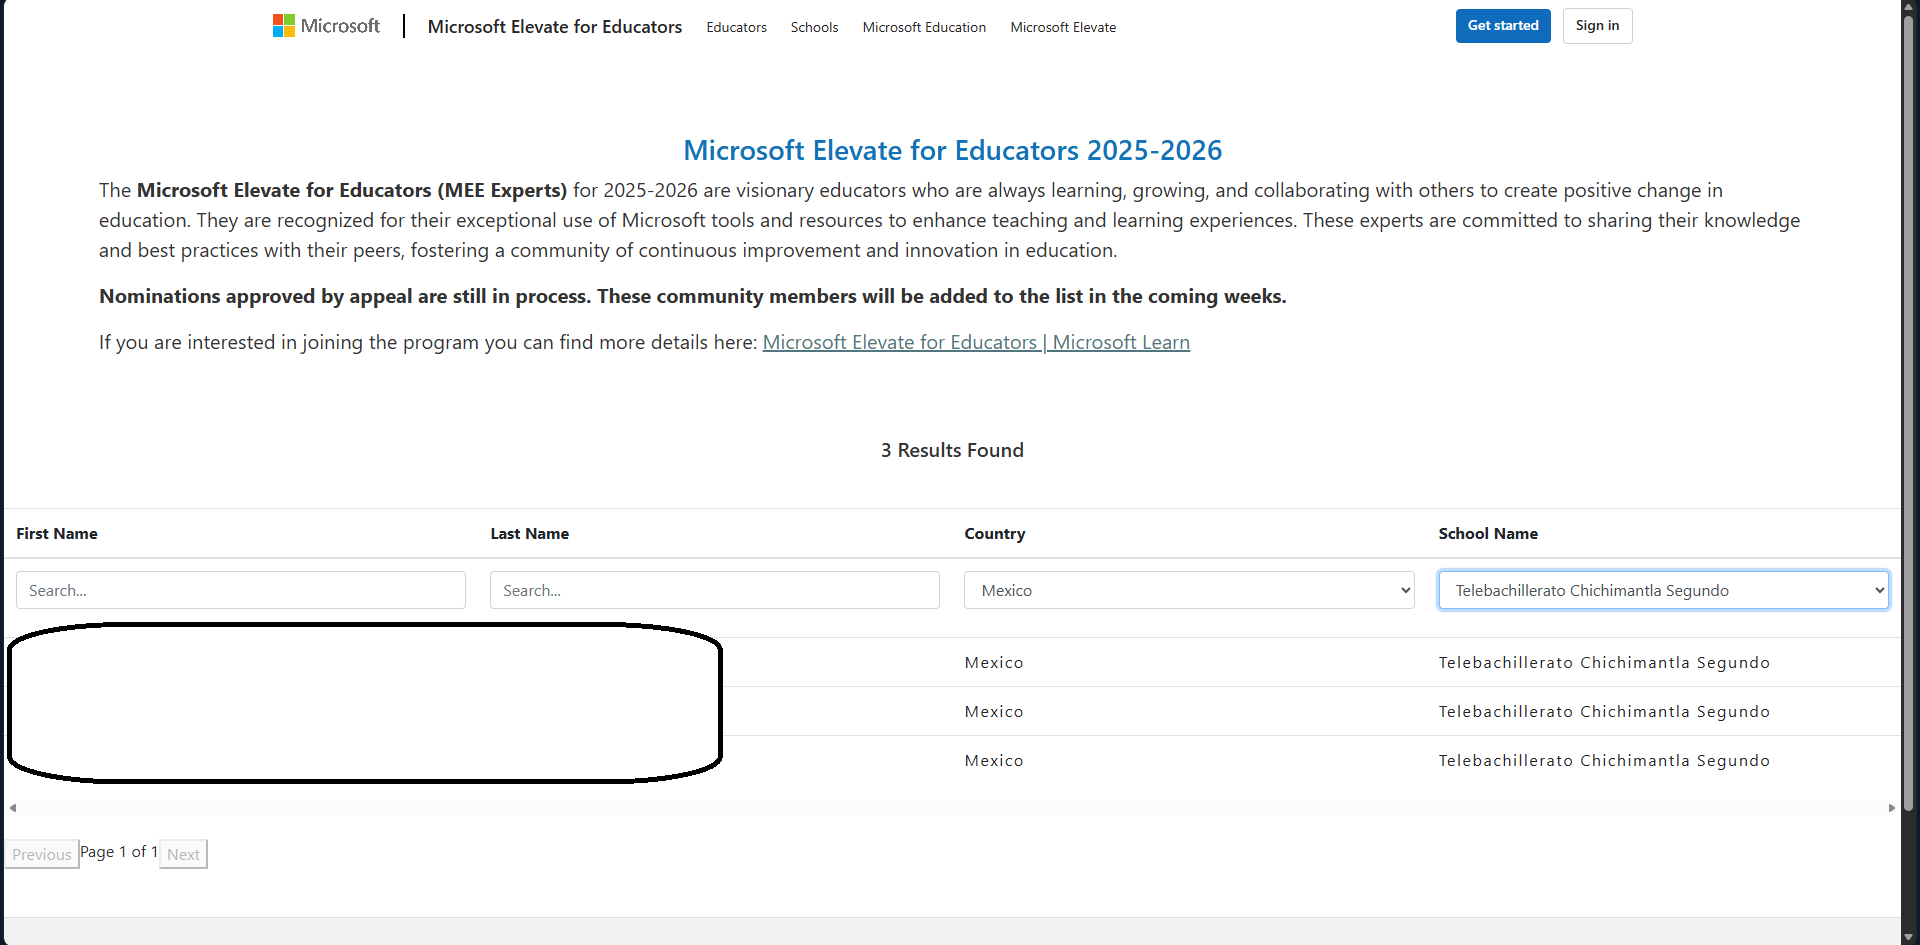Image resolution: width=1920 pixels, height=945 pixels.
Task: Click the Country column header
Action: [x=995, y=534]
